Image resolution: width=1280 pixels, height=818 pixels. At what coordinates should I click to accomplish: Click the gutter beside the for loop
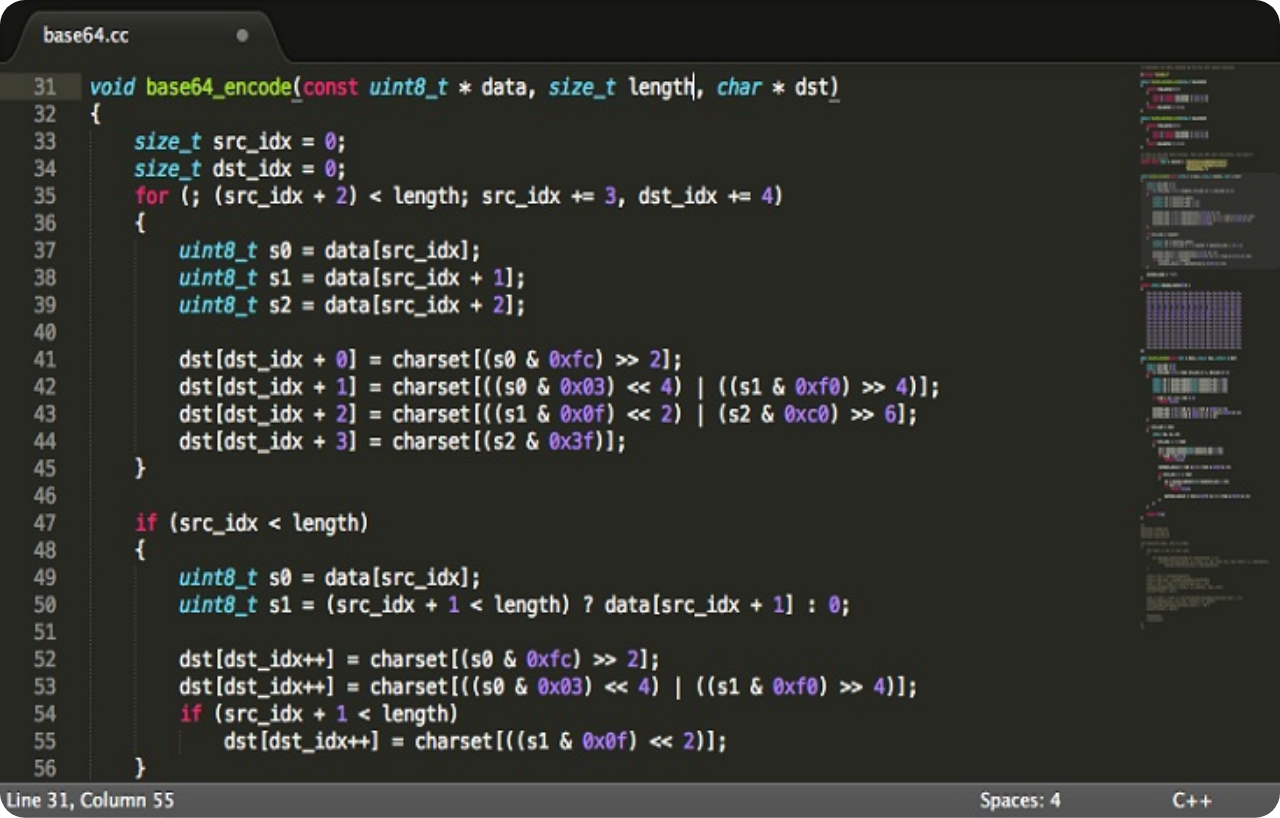coord(46,196)
